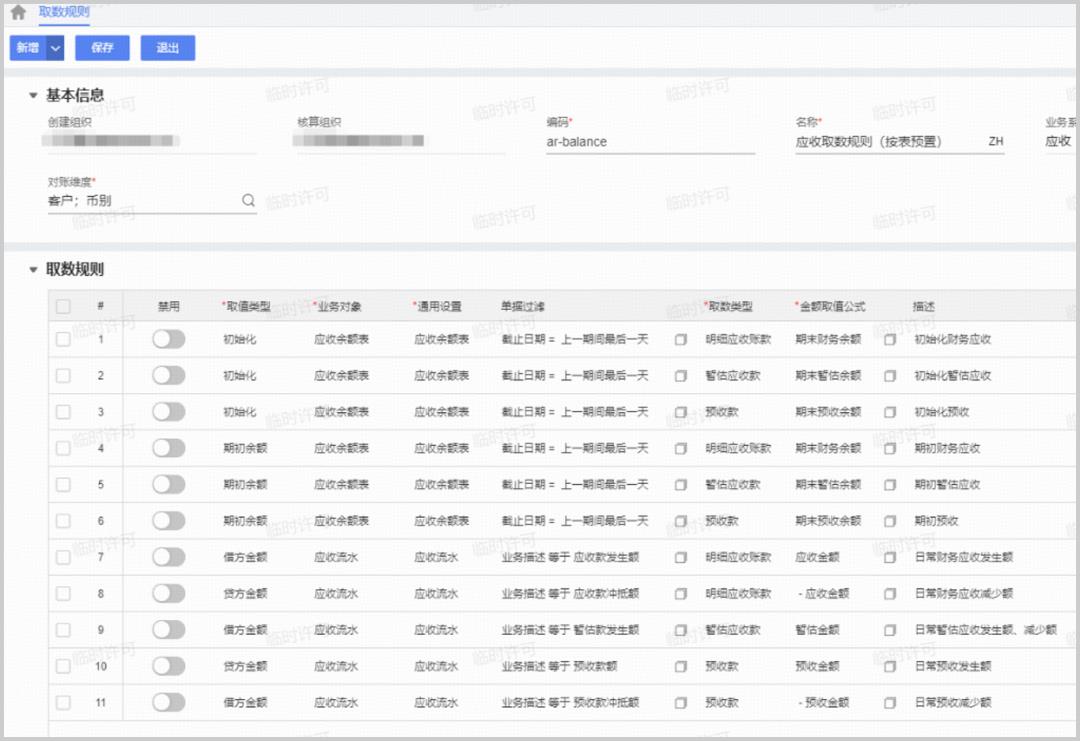Open the filter edit icon on row 5 暂估应收款

(681, 484)
